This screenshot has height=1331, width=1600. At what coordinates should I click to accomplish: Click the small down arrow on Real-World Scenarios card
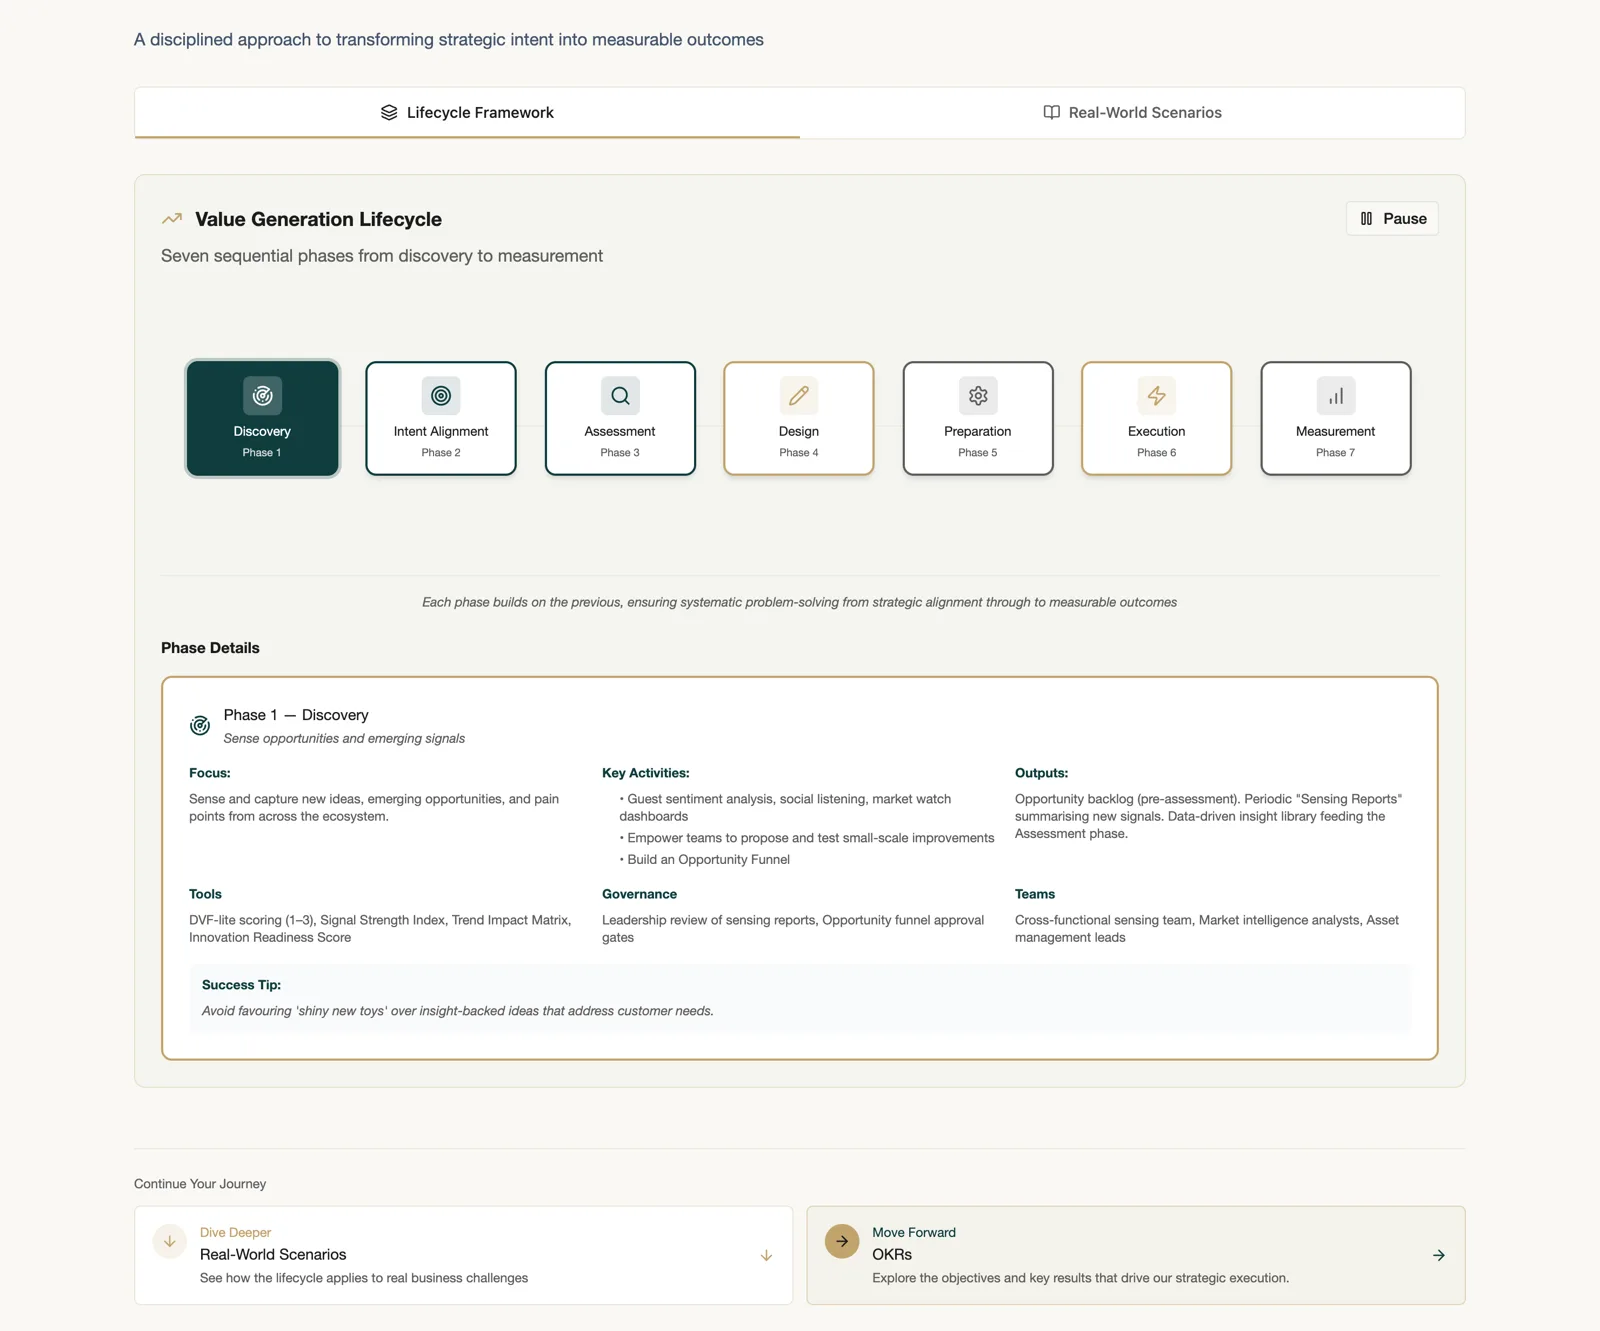tap(766, 1255)
